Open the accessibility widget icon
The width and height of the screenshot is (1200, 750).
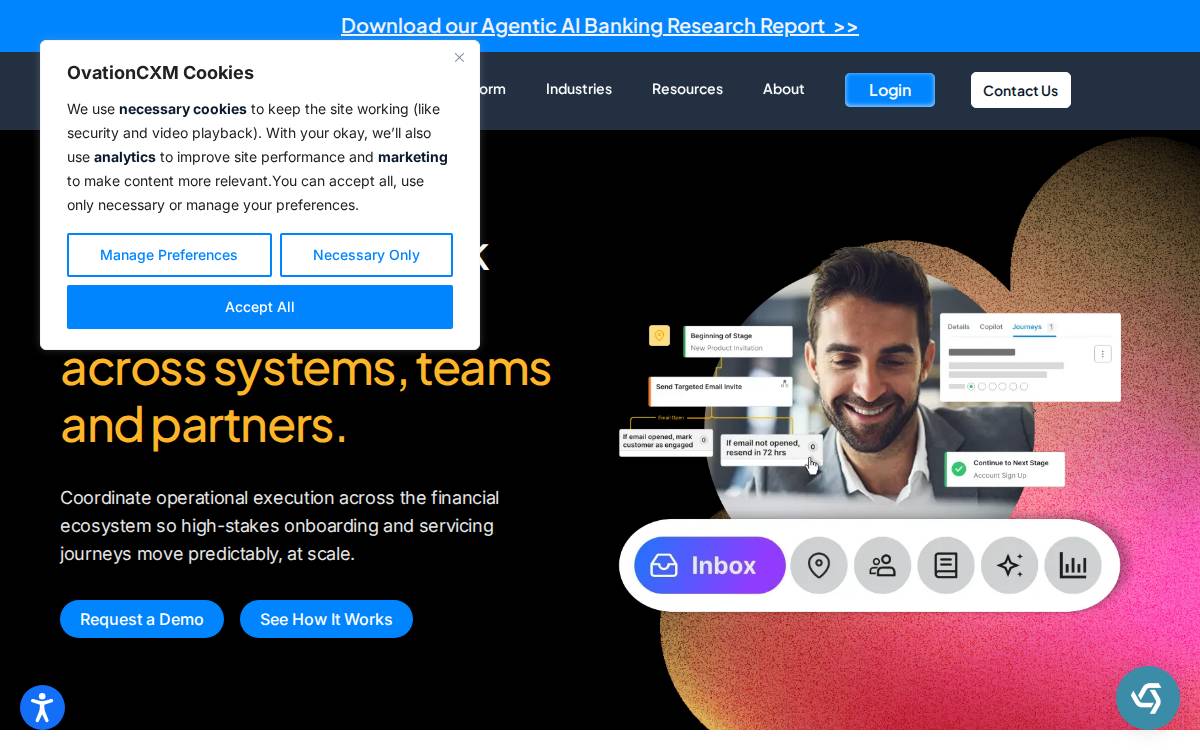pyautogui.click(x=42, y=708)
